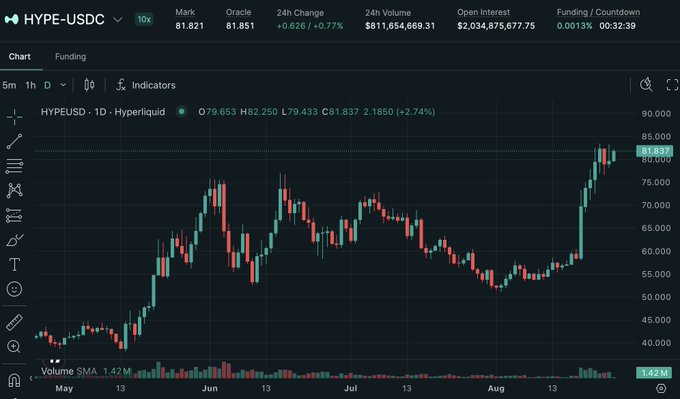Open the 10x leverage selector

(144, 20)
